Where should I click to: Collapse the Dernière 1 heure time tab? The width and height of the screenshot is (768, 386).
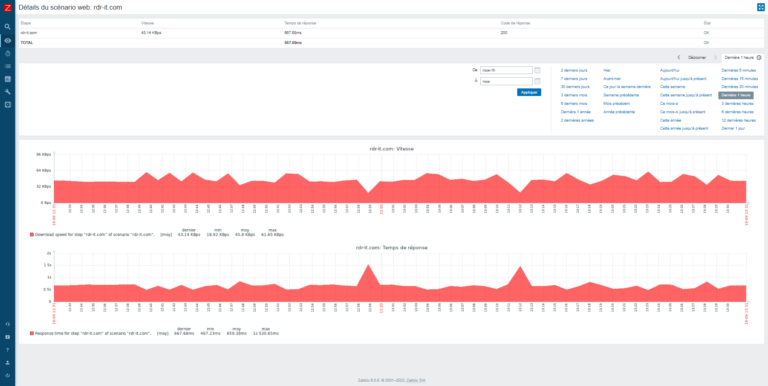pyautogui.click(x=743, y=57)
